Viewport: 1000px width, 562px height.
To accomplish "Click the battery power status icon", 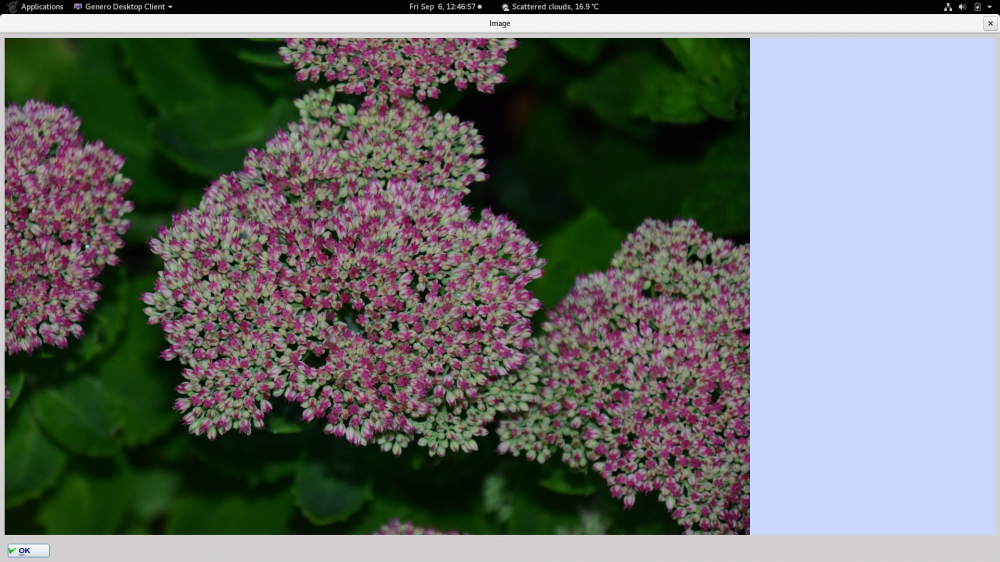I will tap(977, 6).
